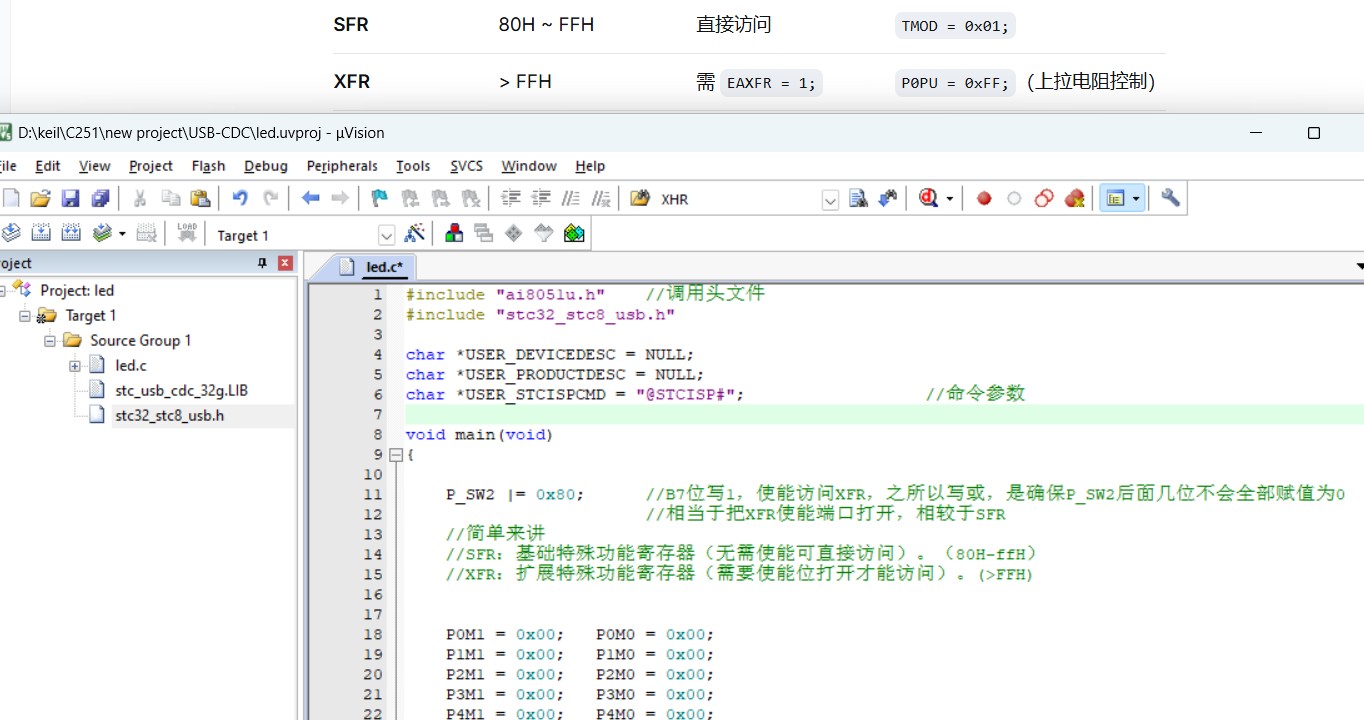Viewport: 1364px width, 720px height.
Task: Select stc_usb_cdc_32g.LIB in project tree
Action: pos(183,390)
